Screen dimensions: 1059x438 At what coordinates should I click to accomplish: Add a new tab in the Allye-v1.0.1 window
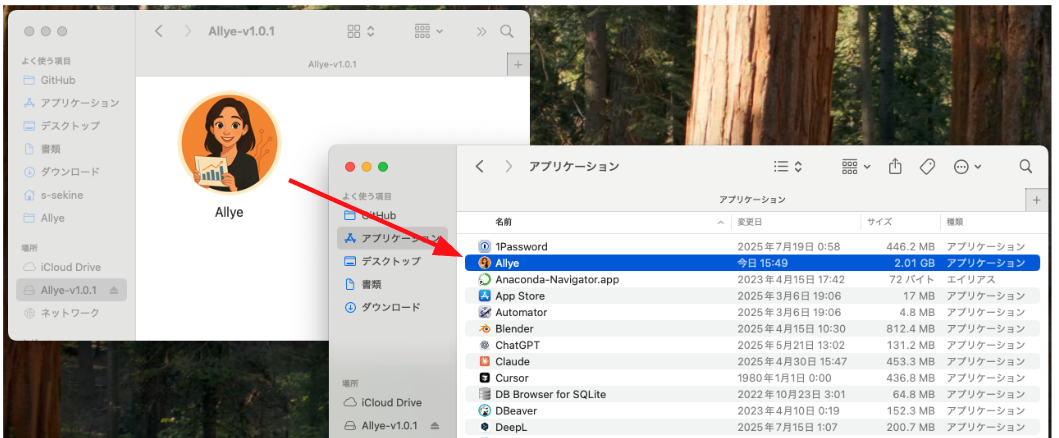(518, 65)
